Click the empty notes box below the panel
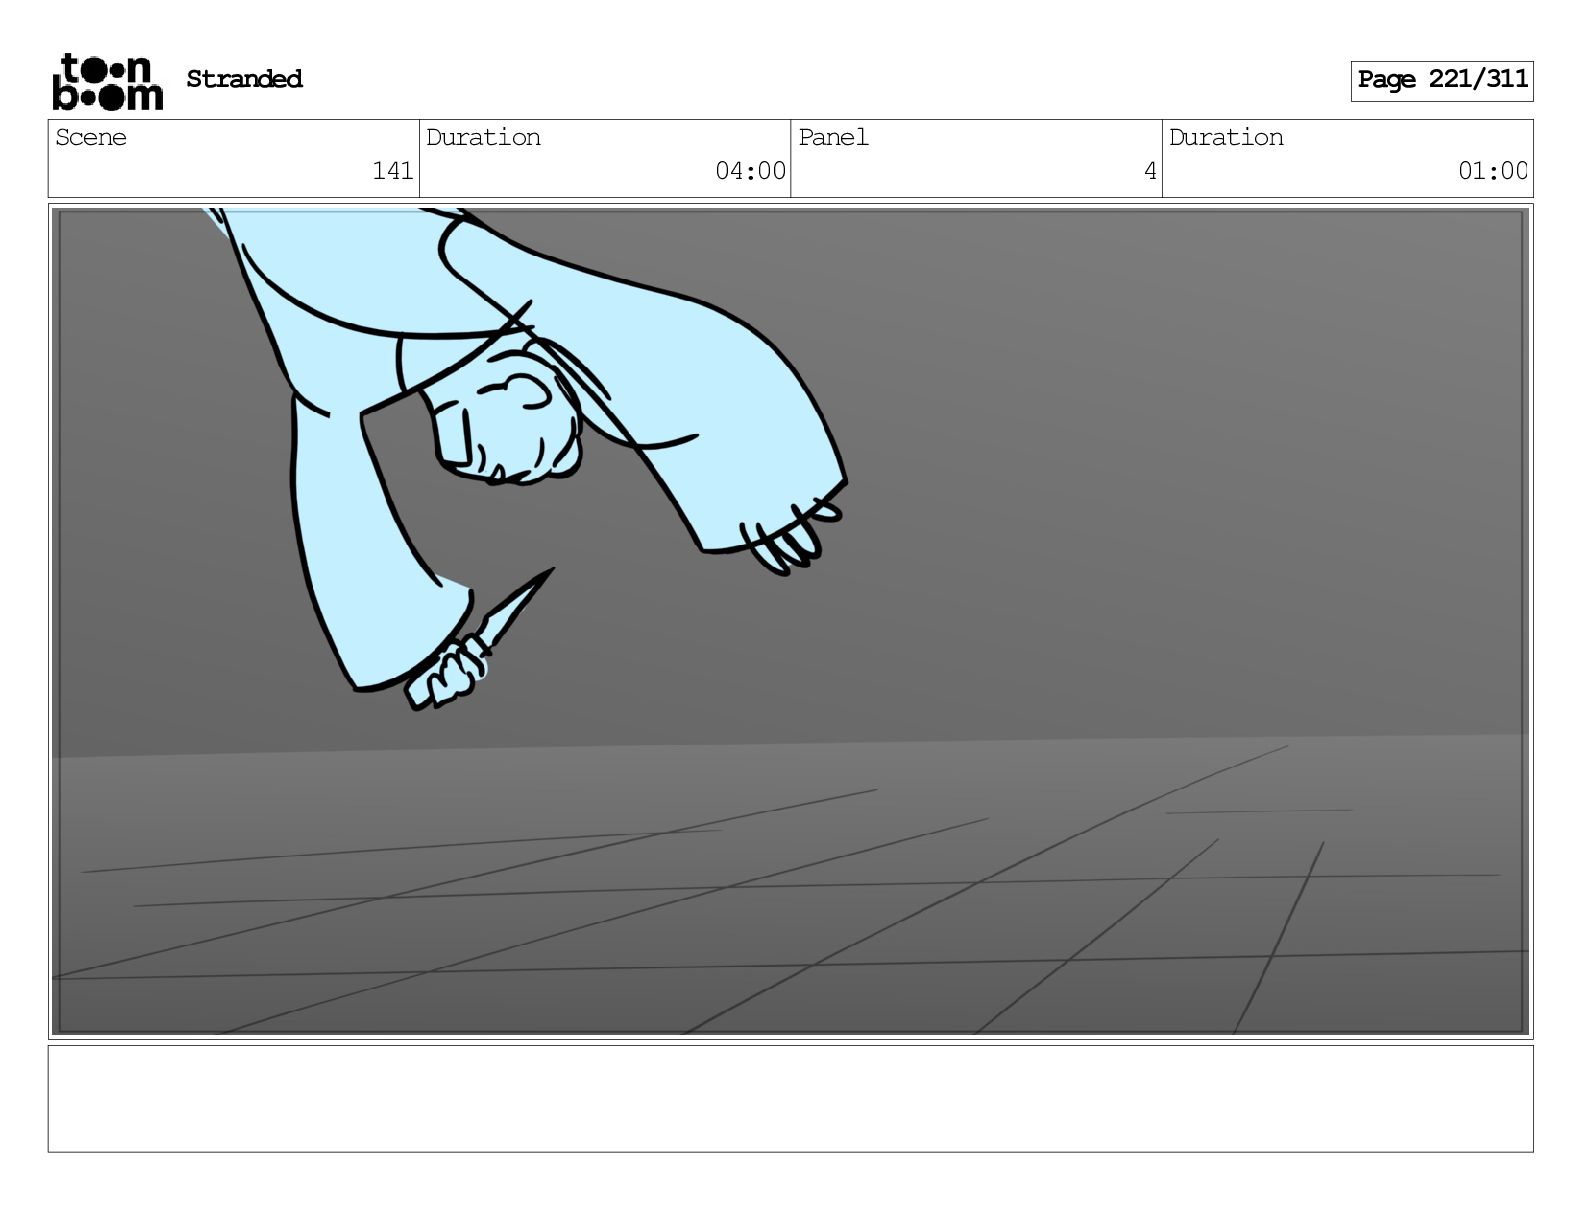Image resolution: width=1584 pixels, height=1224 pixels. [790, 1098]
